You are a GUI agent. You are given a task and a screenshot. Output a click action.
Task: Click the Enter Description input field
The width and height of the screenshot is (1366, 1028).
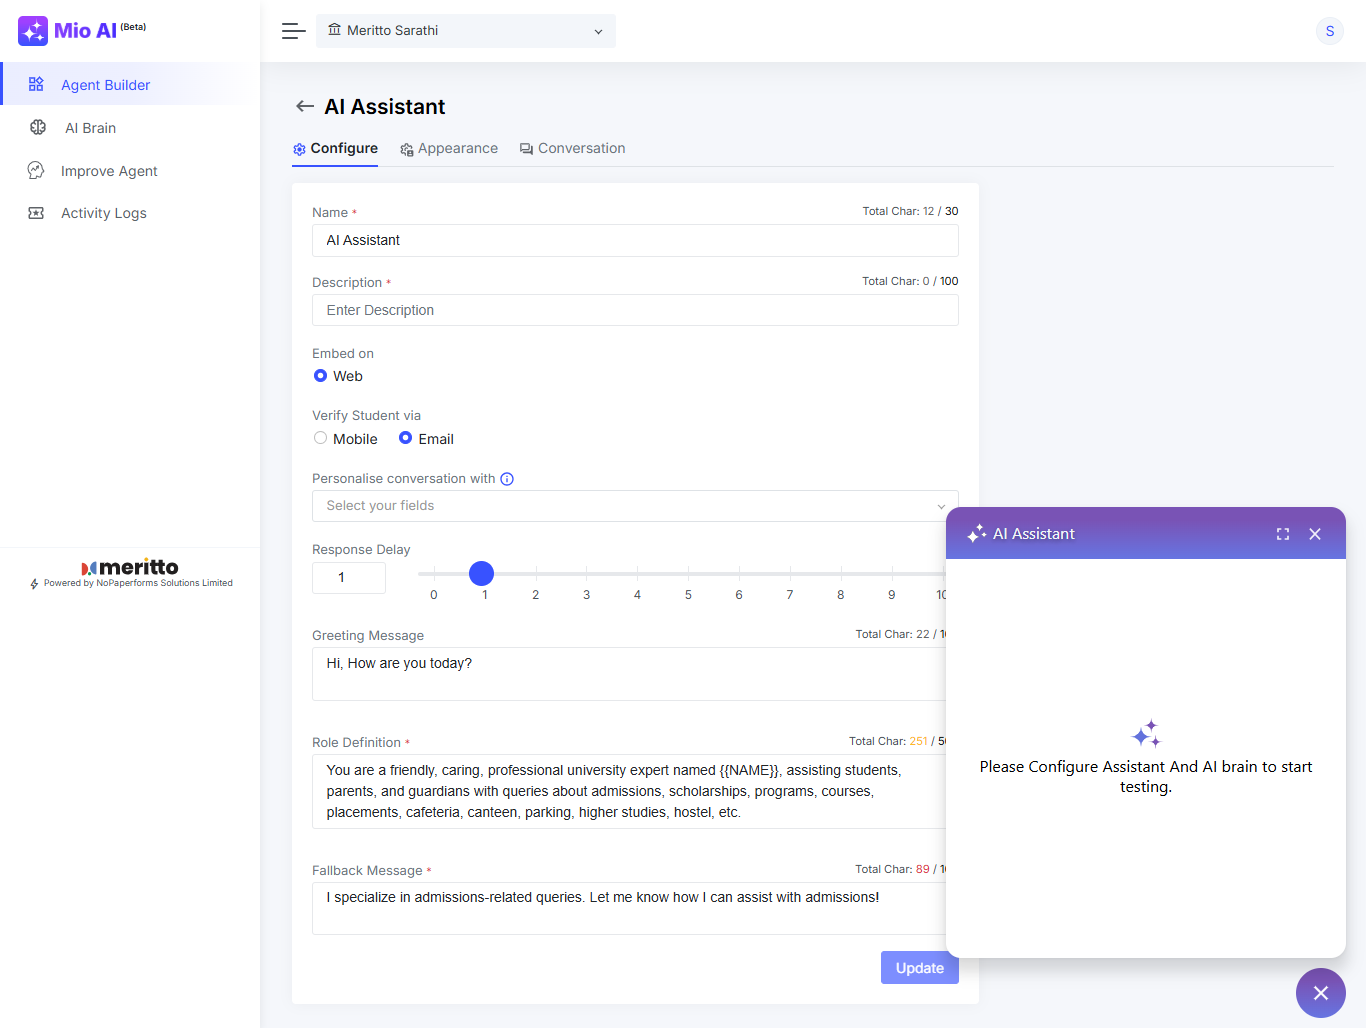[634, 310]
